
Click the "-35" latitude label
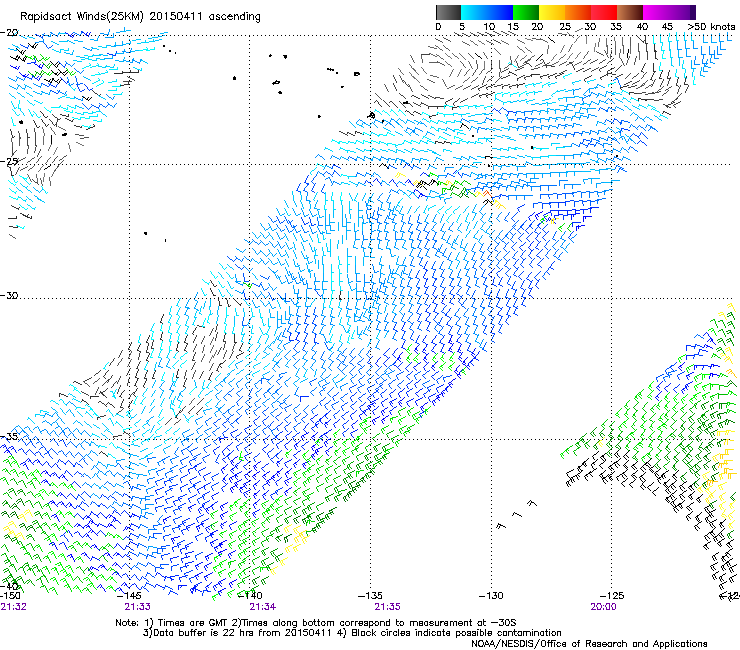[x=9, y=437]
